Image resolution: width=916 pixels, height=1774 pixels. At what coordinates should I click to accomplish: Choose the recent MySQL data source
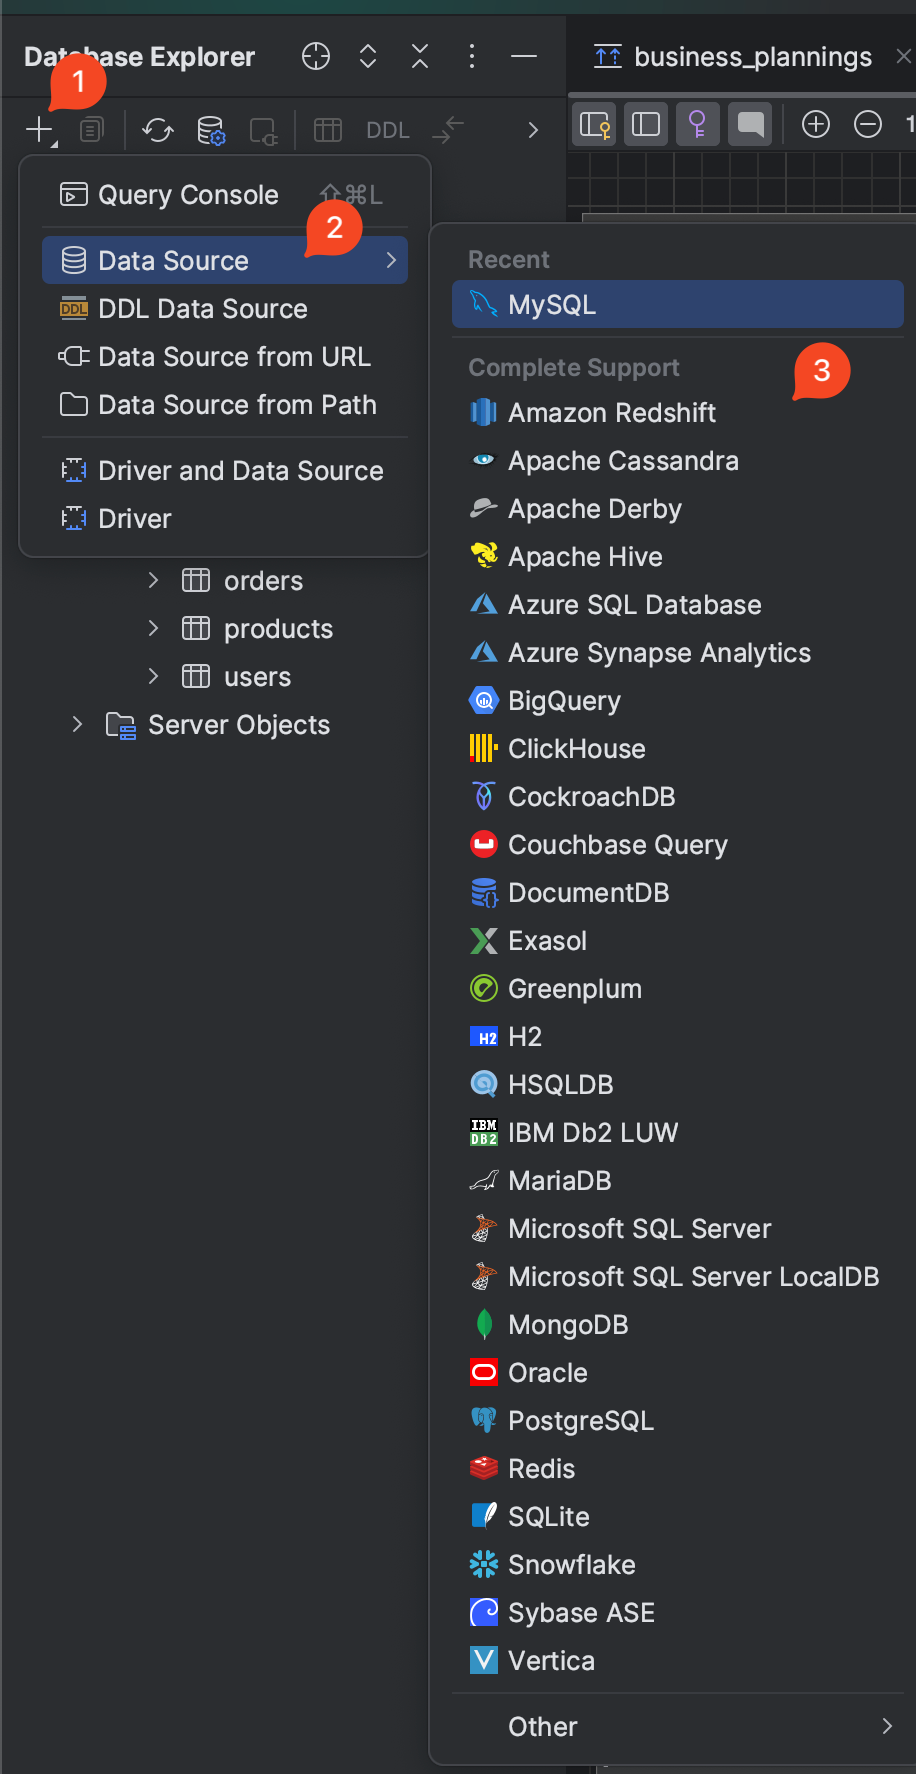[x=552, y=305]
